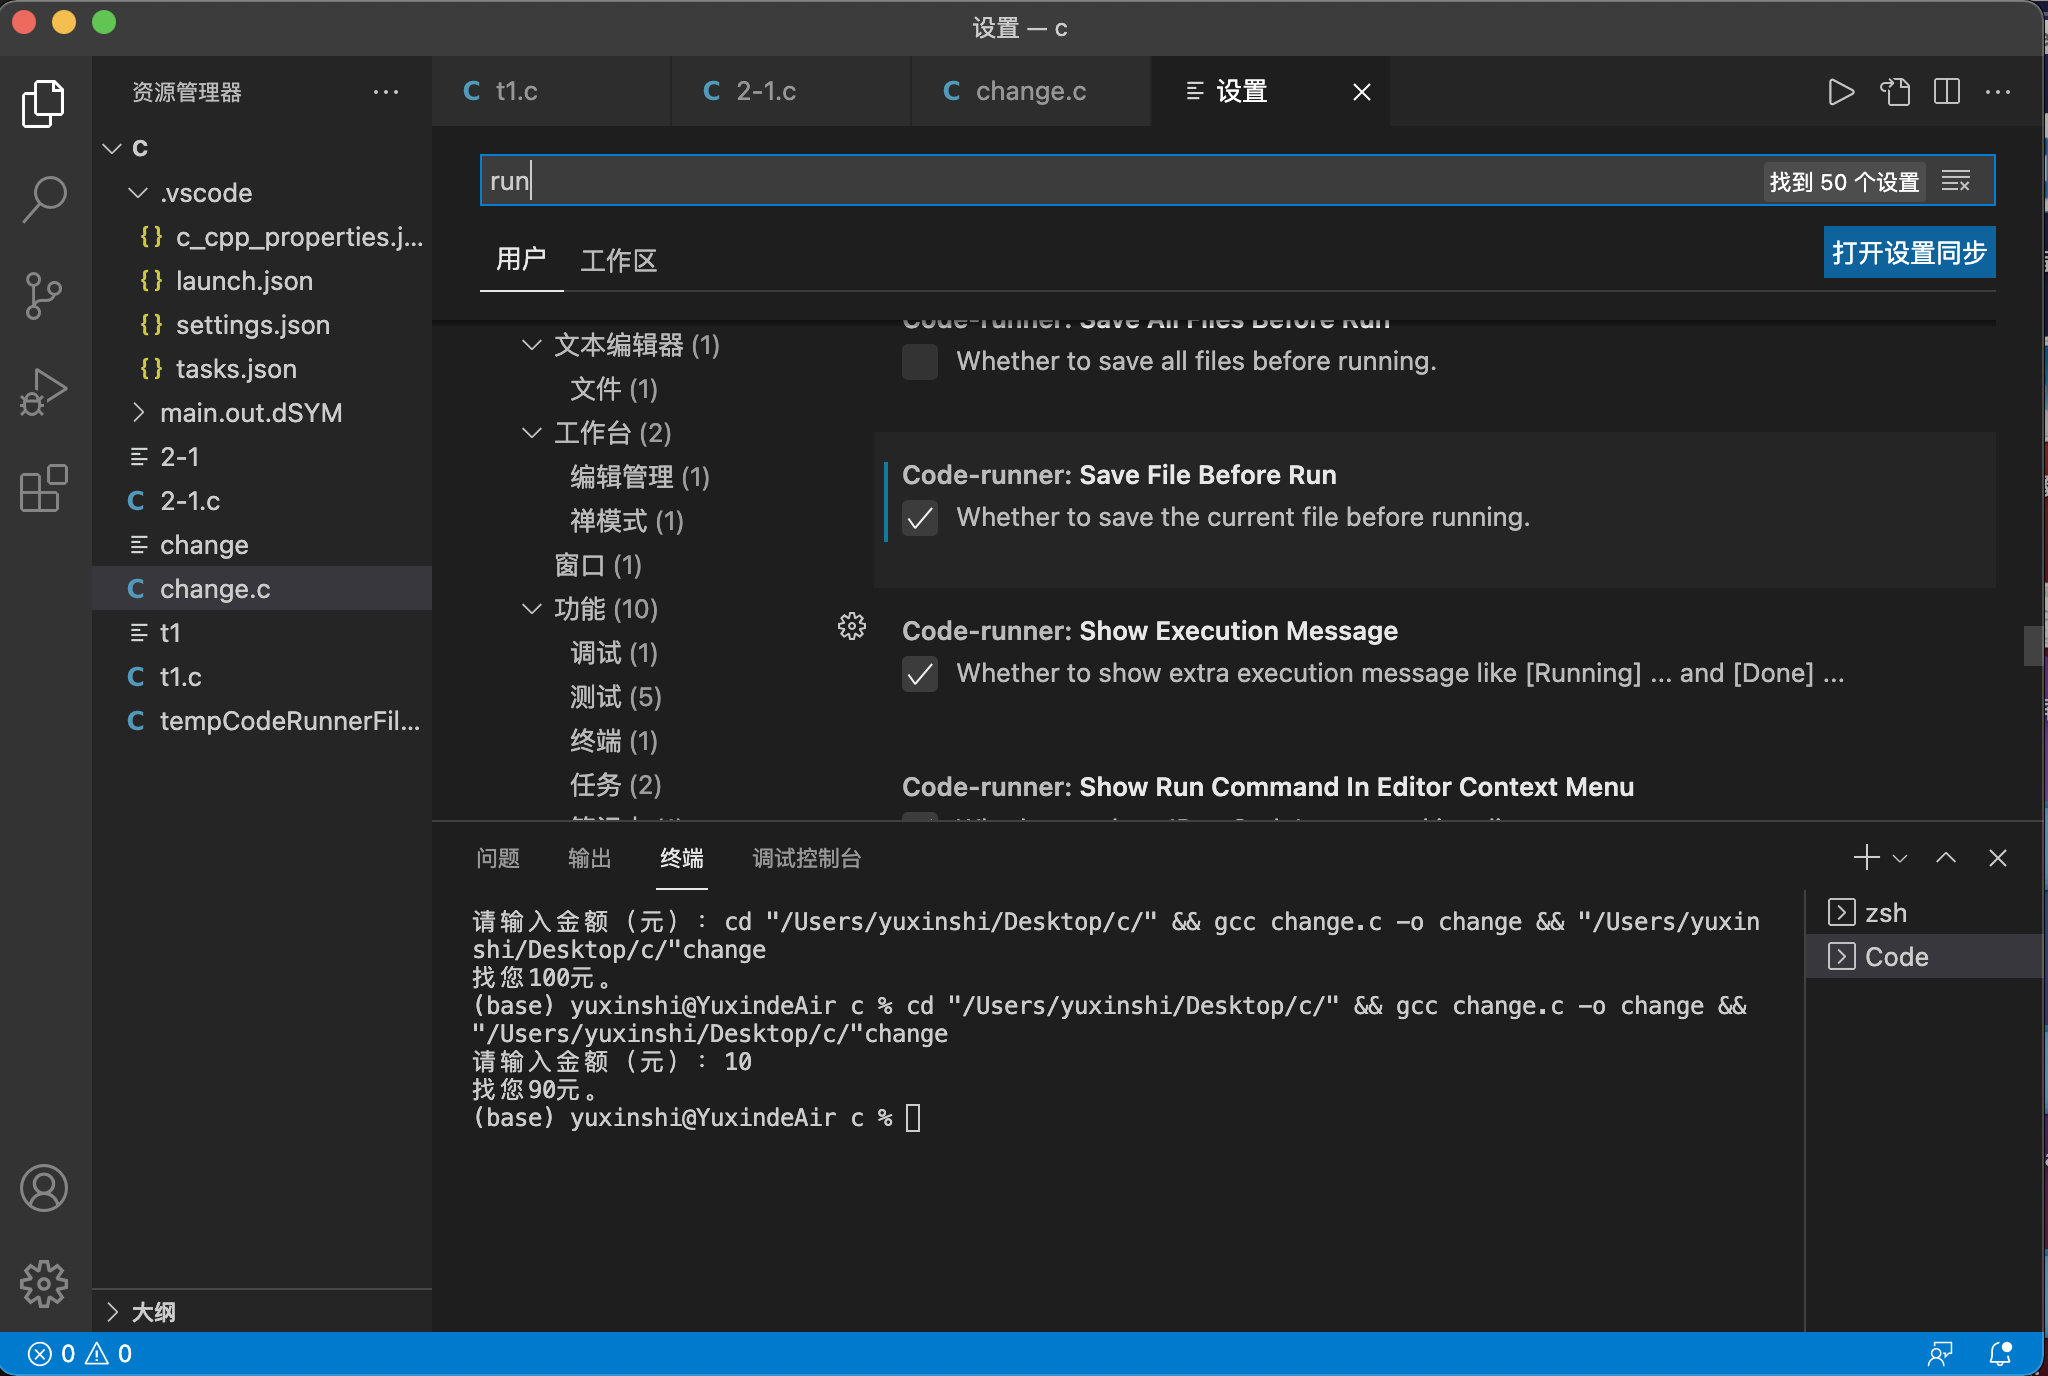Open Explorer panel More Actions ellipsis
The width and height of the screenshot is (2048, 1376).
(386, 92)
